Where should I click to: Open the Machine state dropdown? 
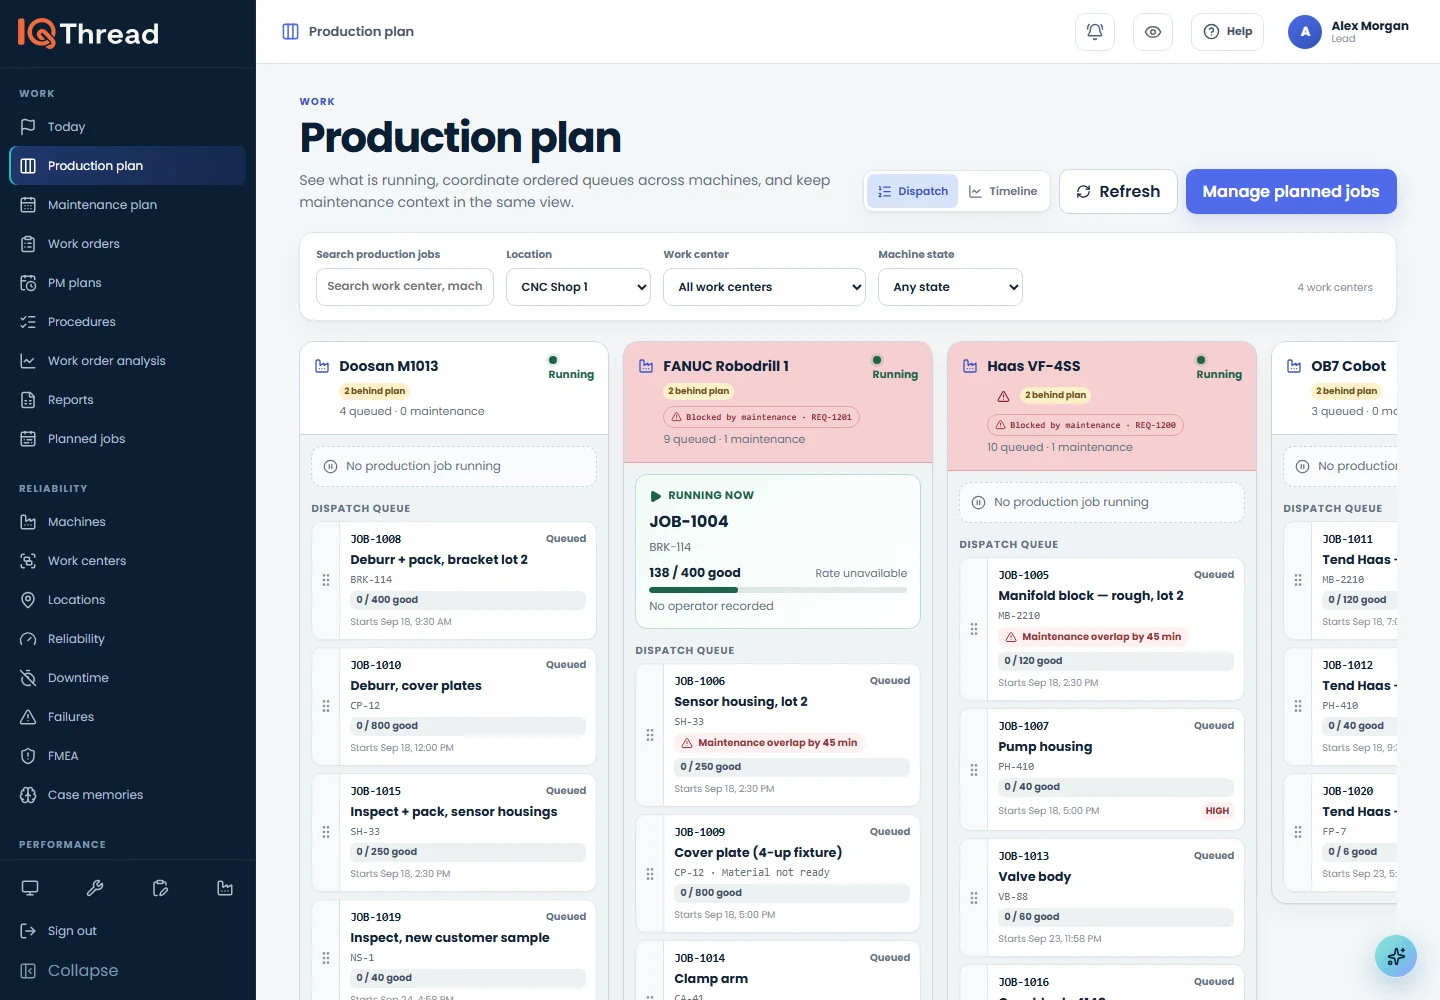[951, 287]
